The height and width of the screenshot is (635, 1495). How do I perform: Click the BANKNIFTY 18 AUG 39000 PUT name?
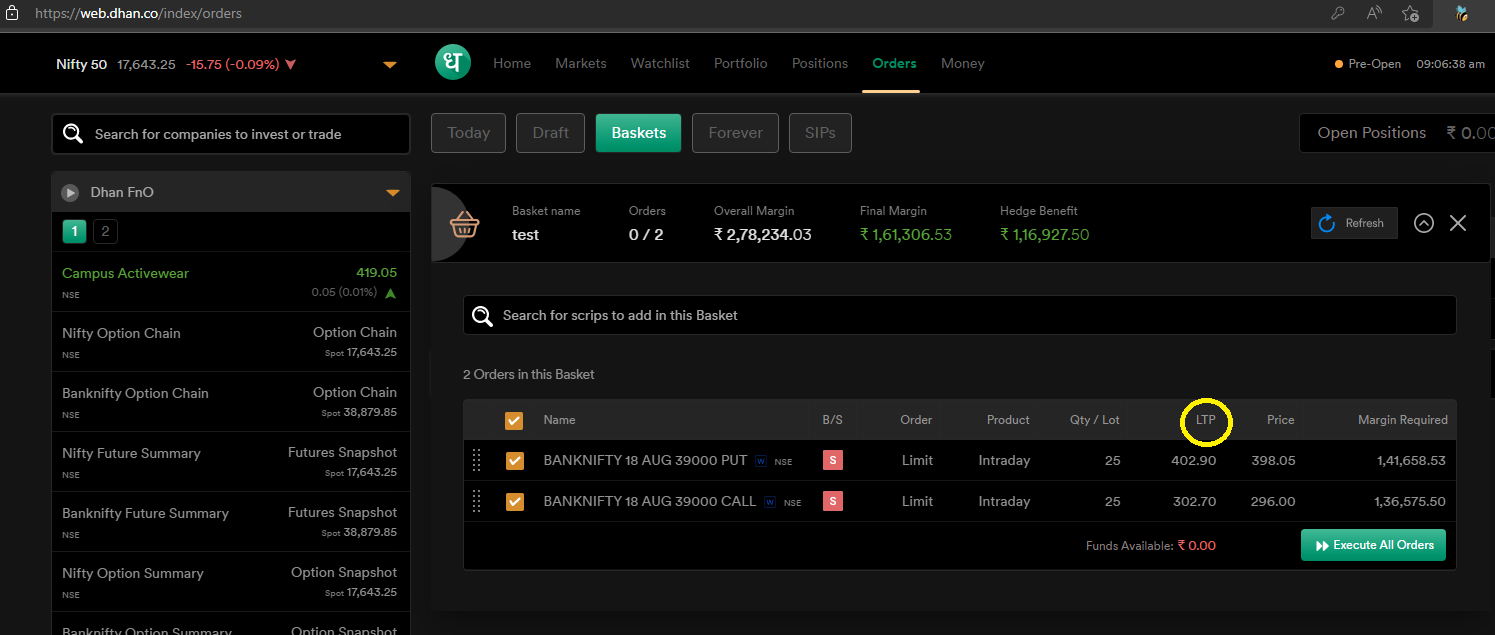coord(645,460)
